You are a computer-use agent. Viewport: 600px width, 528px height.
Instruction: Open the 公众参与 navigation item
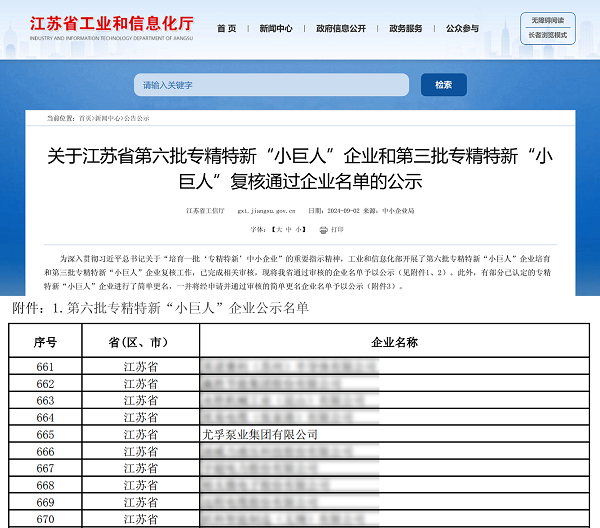(x=462, y=28)
